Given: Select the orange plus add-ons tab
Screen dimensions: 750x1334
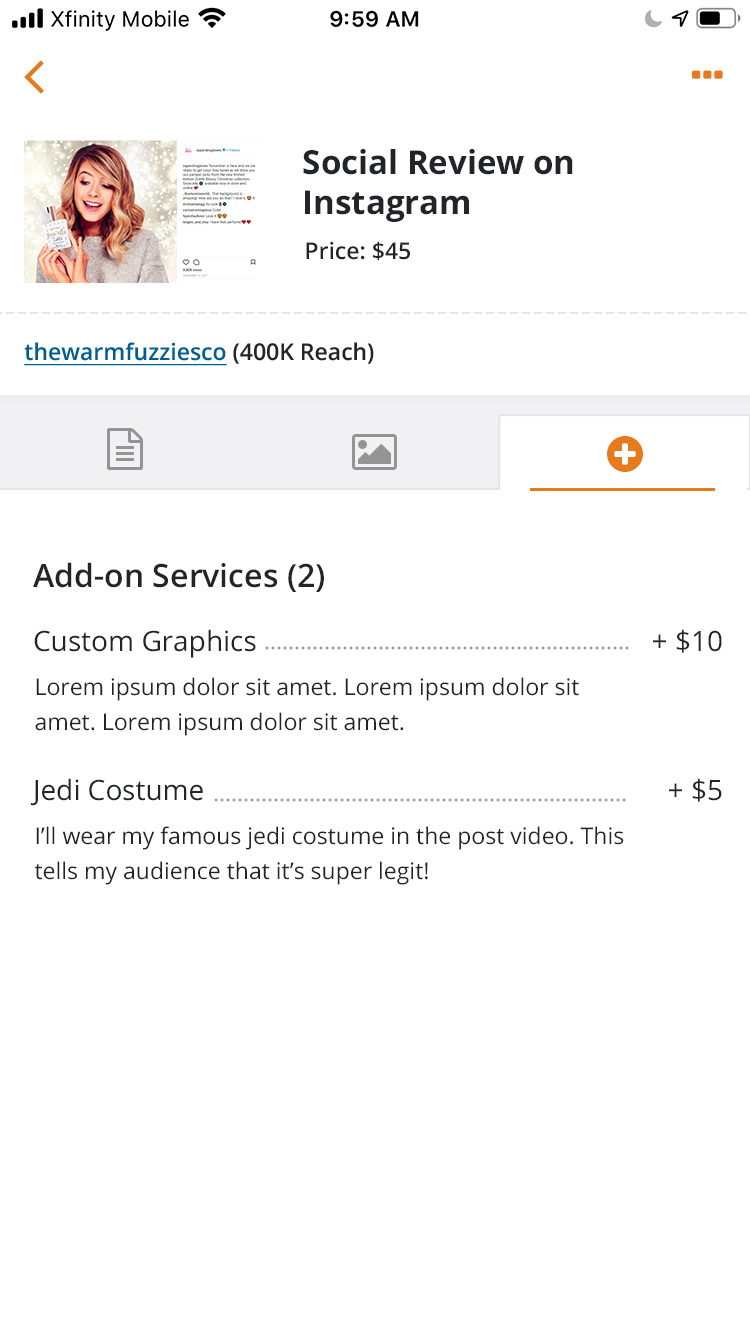Looking at the screenshot, I should 624,454.
